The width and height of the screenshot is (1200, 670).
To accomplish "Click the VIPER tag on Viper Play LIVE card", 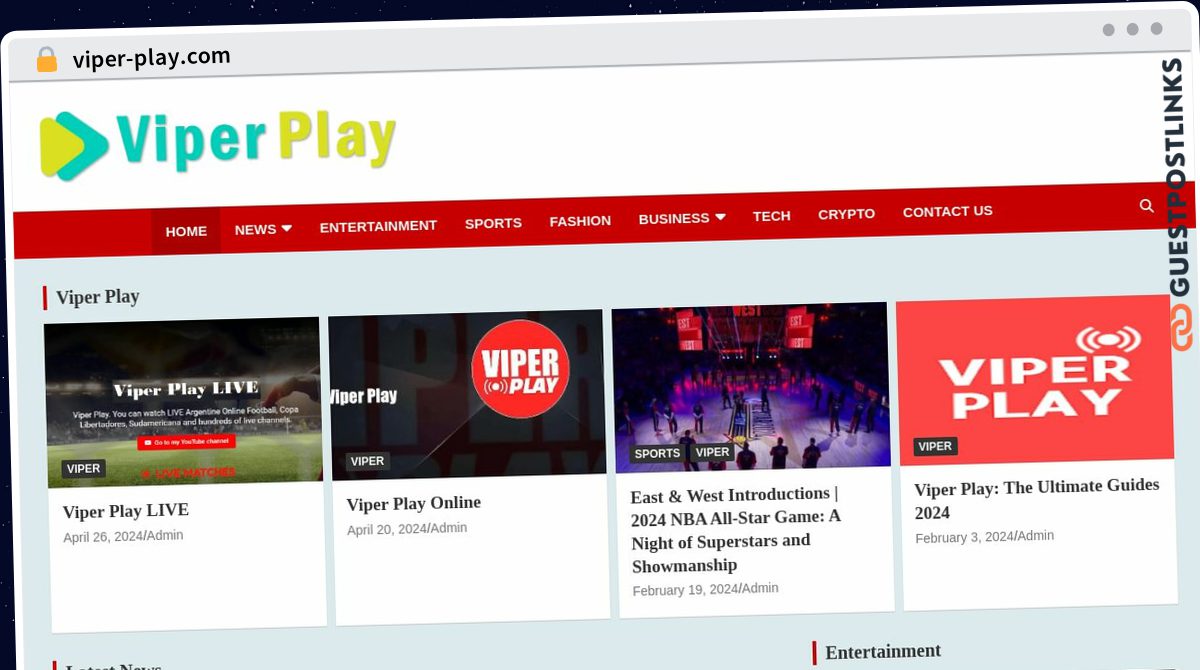I will (84, 469).
